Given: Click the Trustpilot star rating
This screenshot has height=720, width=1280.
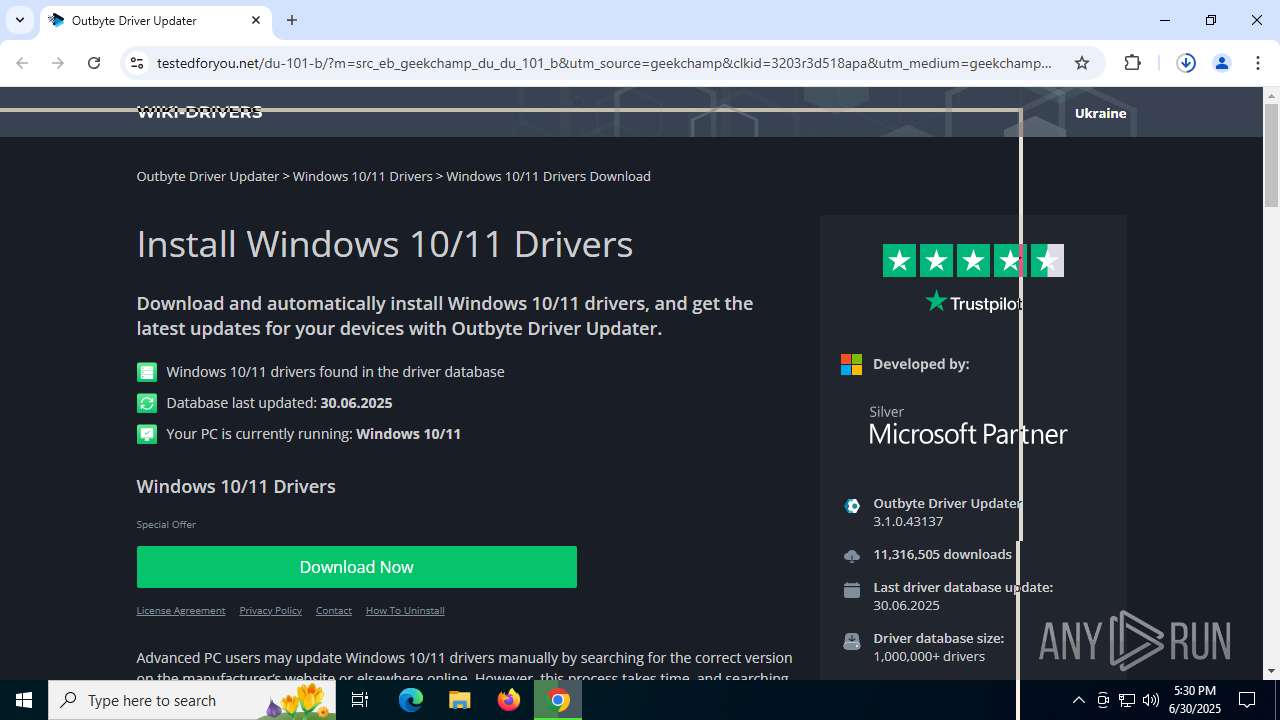Looking at the screenshot, I should pyautogui.click(x=973, y=261).
